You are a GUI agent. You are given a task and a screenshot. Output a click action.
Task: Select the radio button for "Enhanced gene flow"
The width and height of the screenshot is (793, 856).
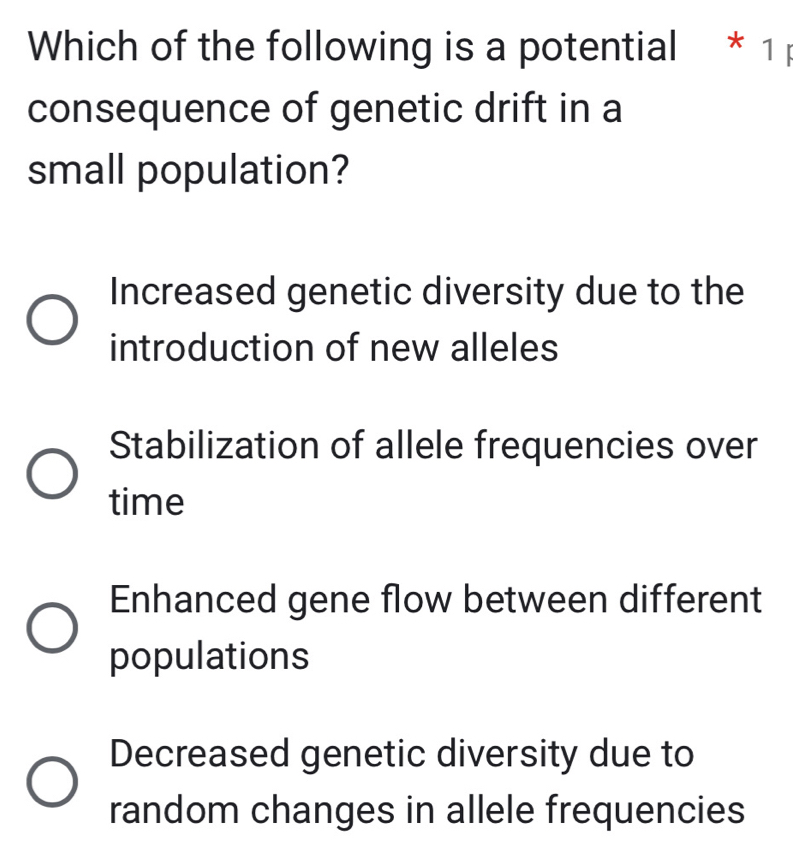click(53, 628)
